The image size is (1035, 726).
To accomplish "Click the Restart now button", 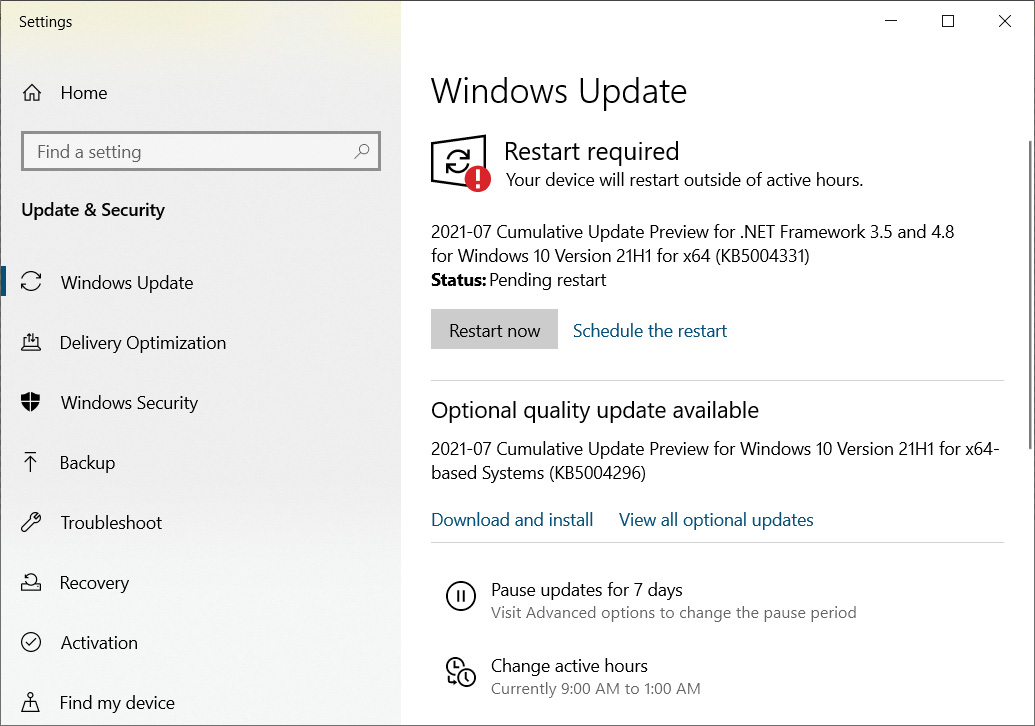I will tap(494, 329).
